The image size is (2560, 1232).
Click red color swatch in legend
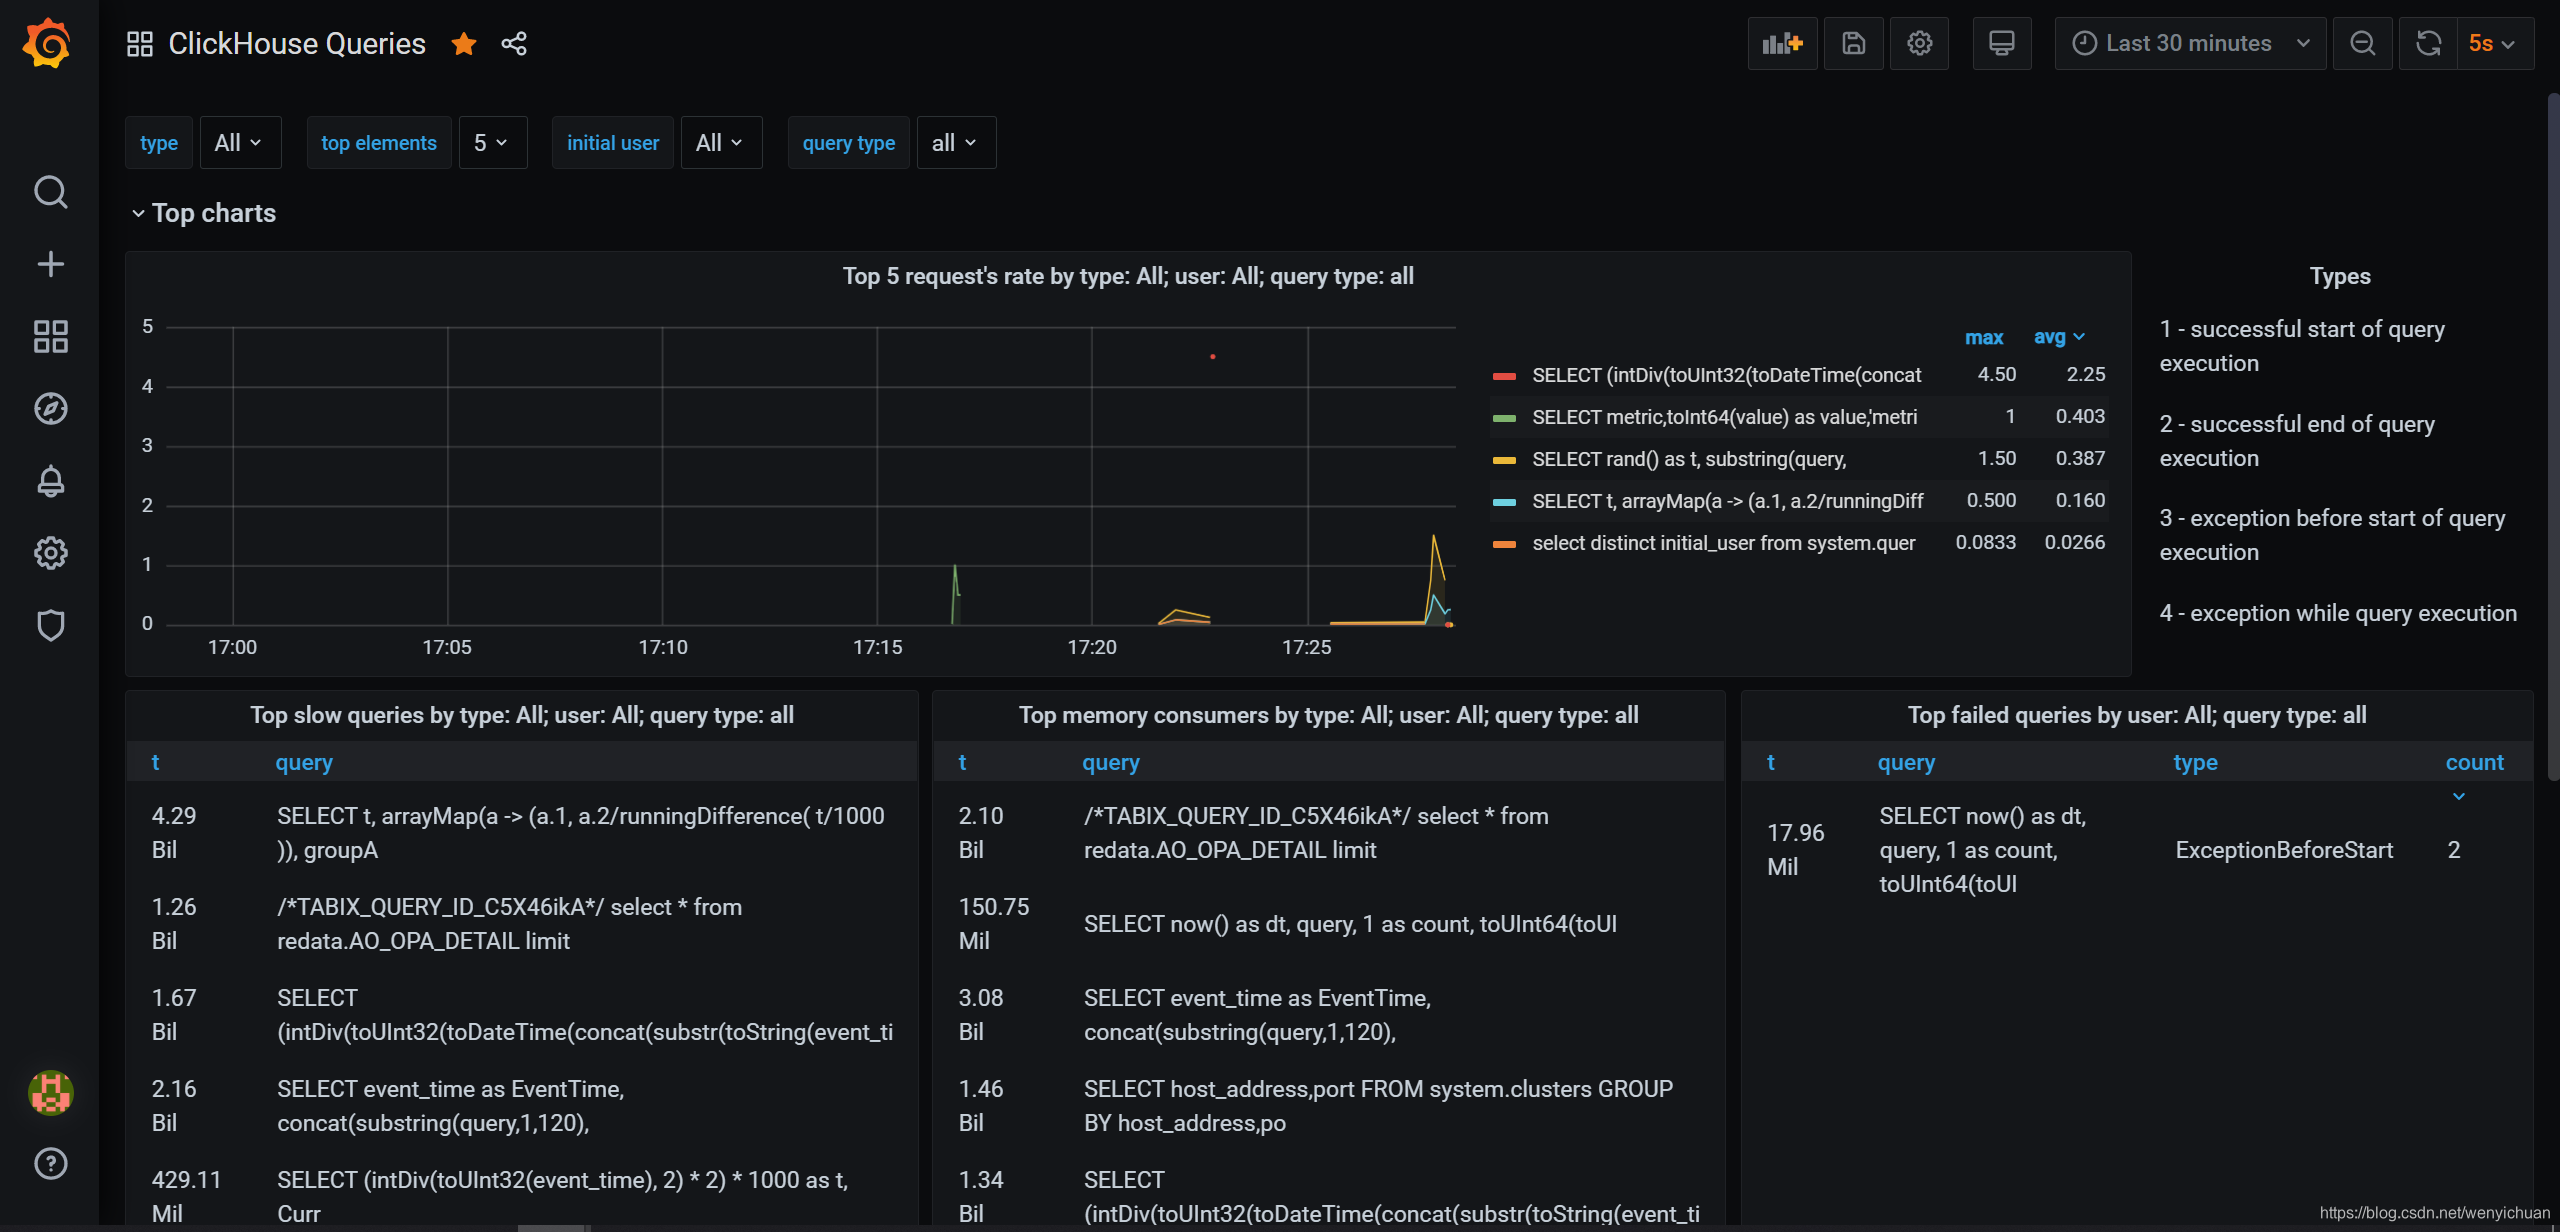[1504, 376]
